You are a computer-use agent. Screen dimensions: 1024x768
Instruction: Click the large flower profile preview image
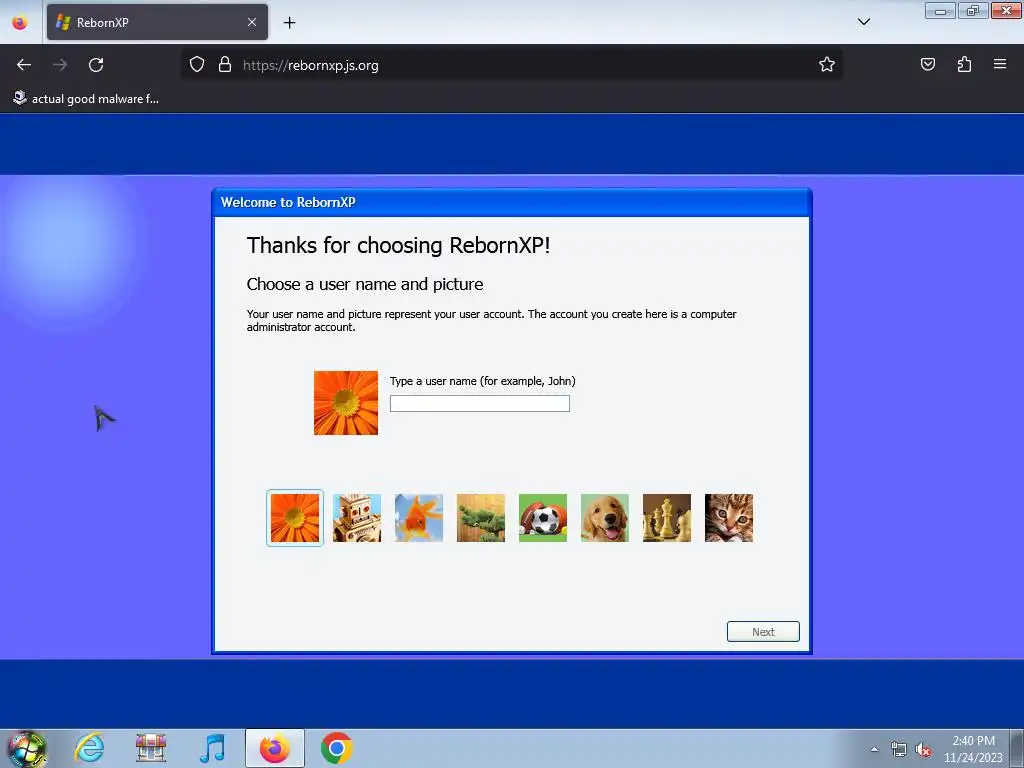coord(345,403)
